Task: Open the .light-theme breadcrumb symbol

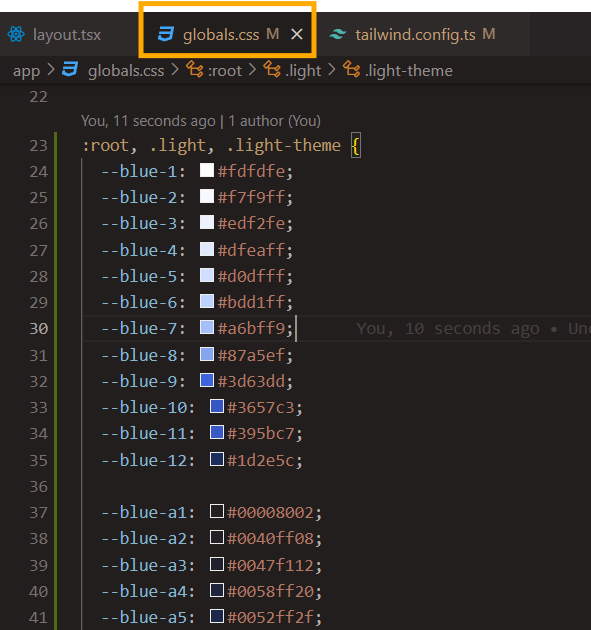Action: (x=409, y=71)
